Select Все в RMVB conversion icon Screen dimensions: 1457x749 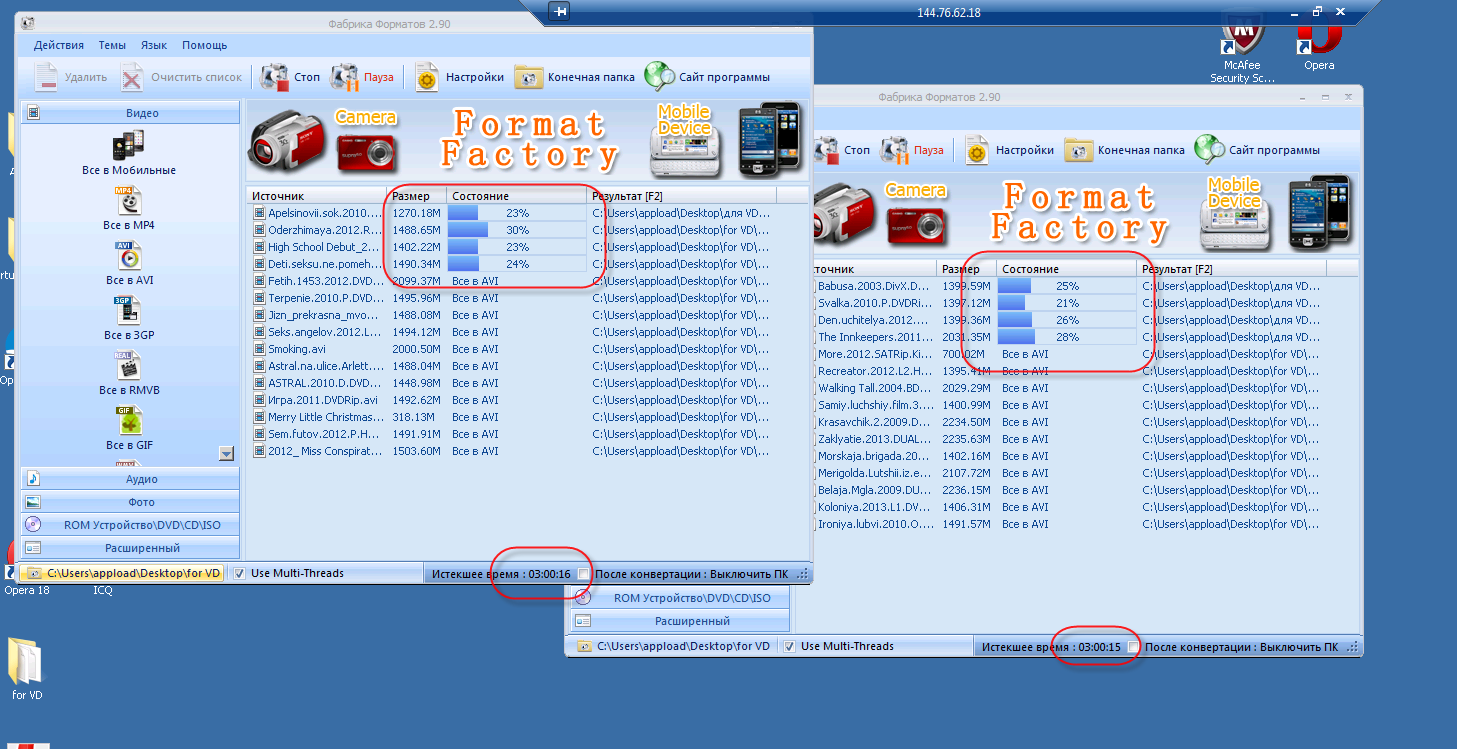(129, 367)
